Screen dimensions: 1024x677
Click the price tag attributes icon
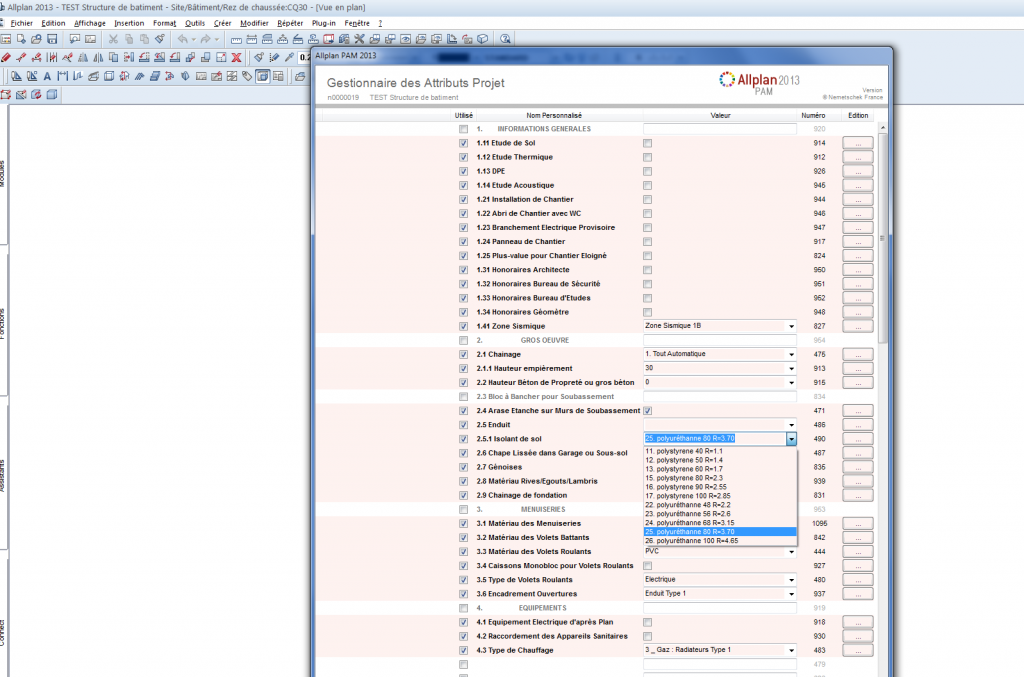click(x=247, y=76)
